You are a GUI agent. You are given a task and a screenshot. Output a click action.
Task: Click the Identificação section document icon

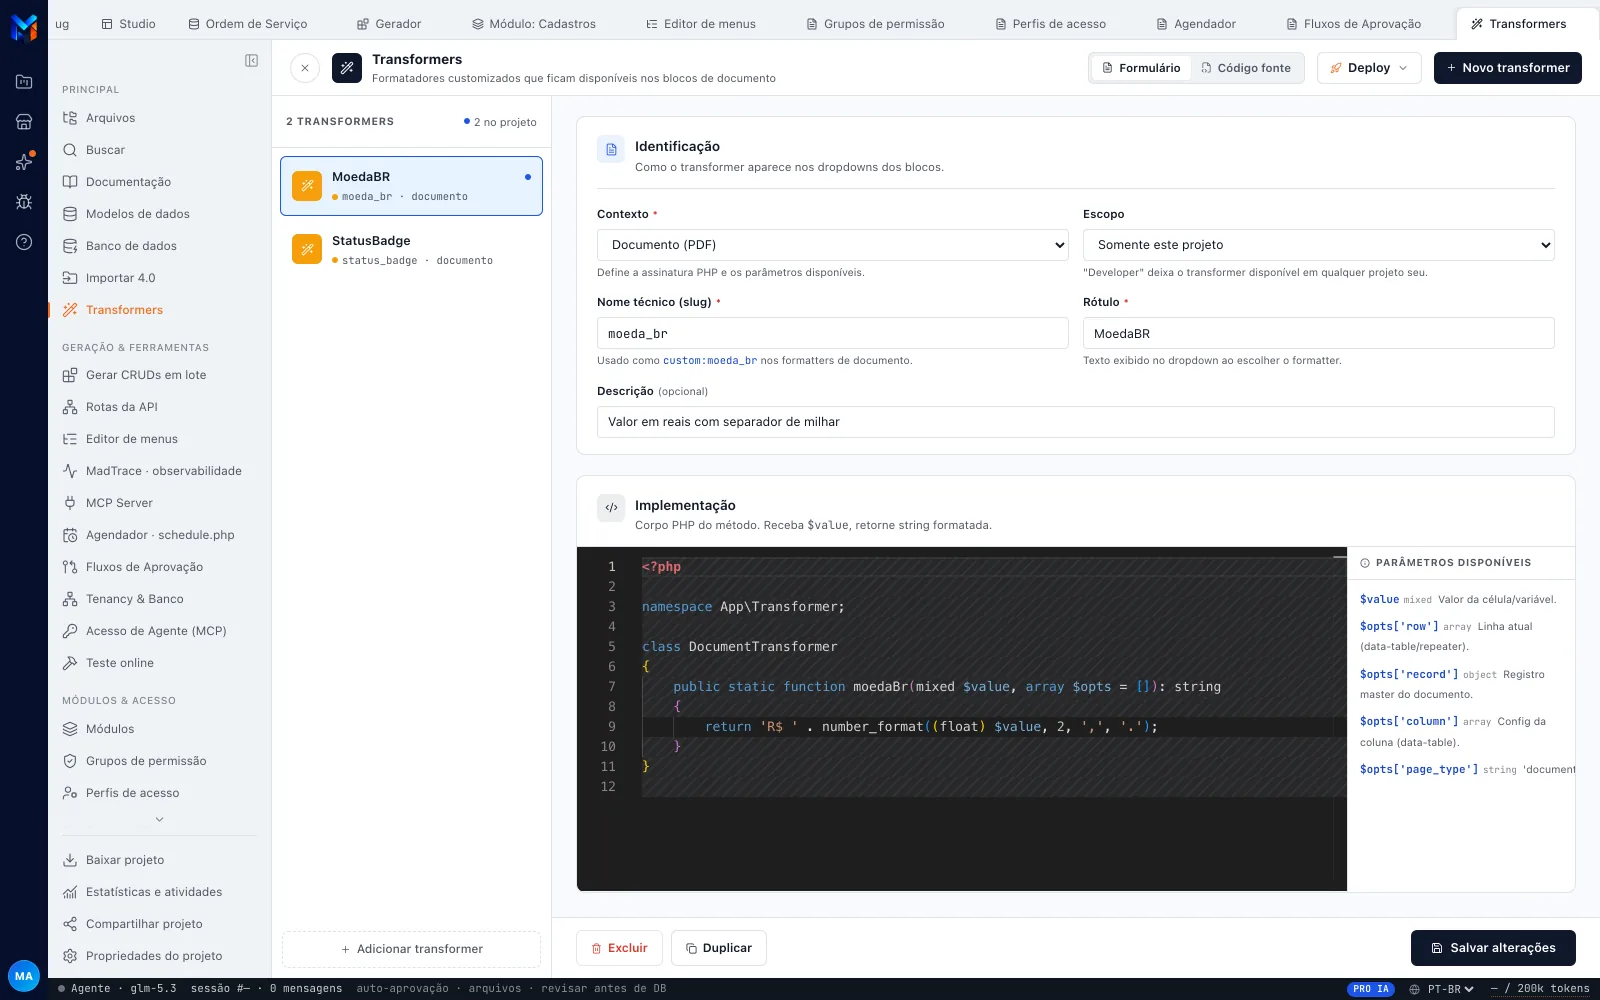611,150
